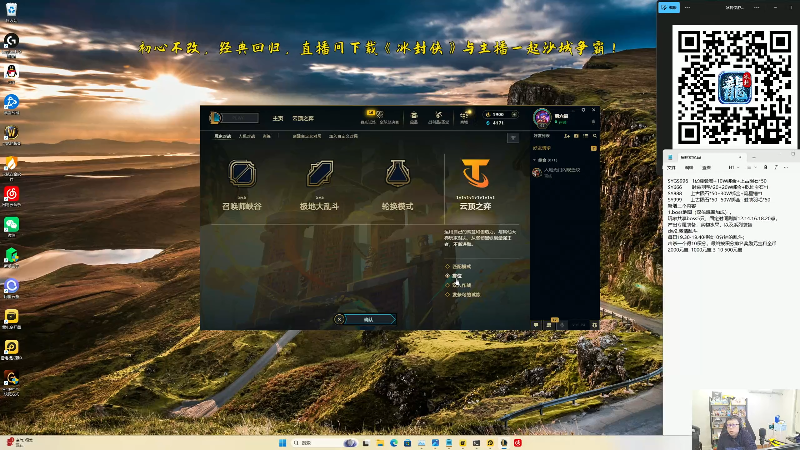Select 召唤师峡谷 game mode icon
800x450 pixels.
[242, 173]
